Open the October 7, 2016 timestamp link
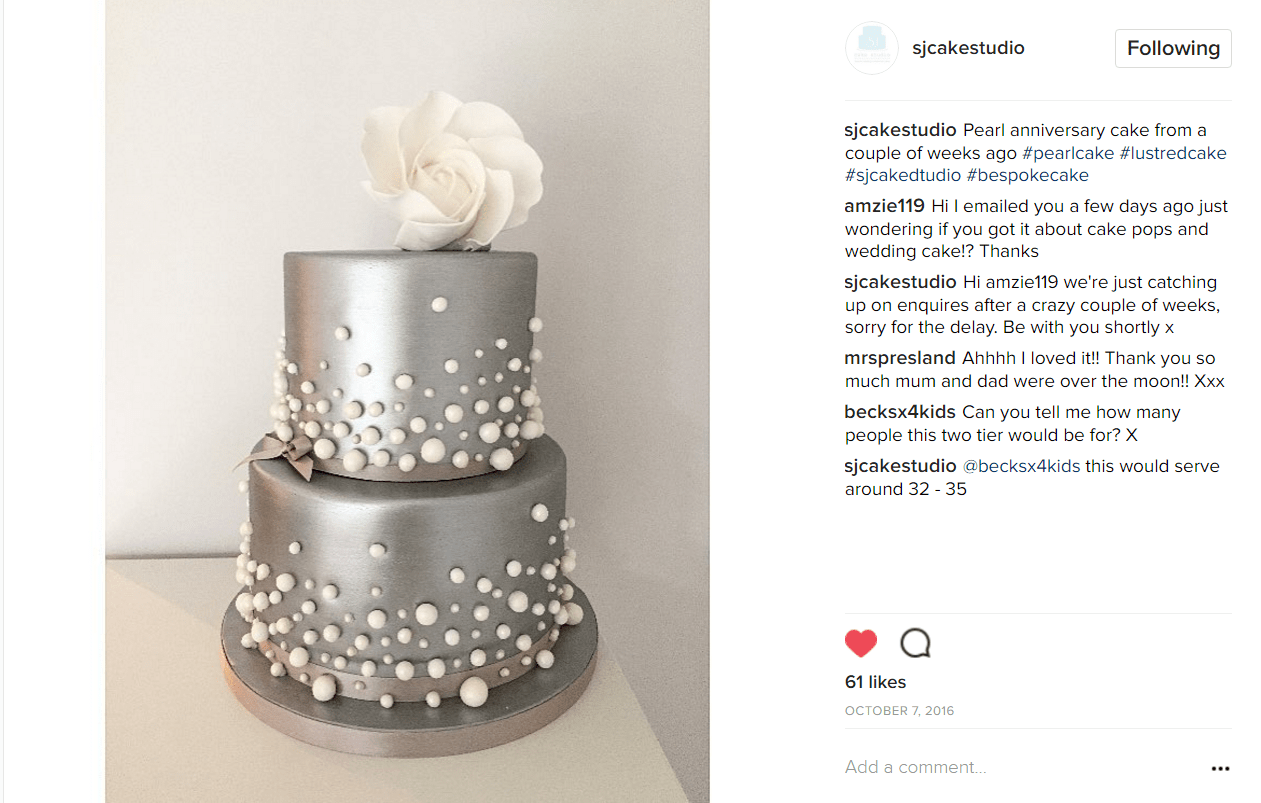1261x803 pixels. [x=899, y=711]
